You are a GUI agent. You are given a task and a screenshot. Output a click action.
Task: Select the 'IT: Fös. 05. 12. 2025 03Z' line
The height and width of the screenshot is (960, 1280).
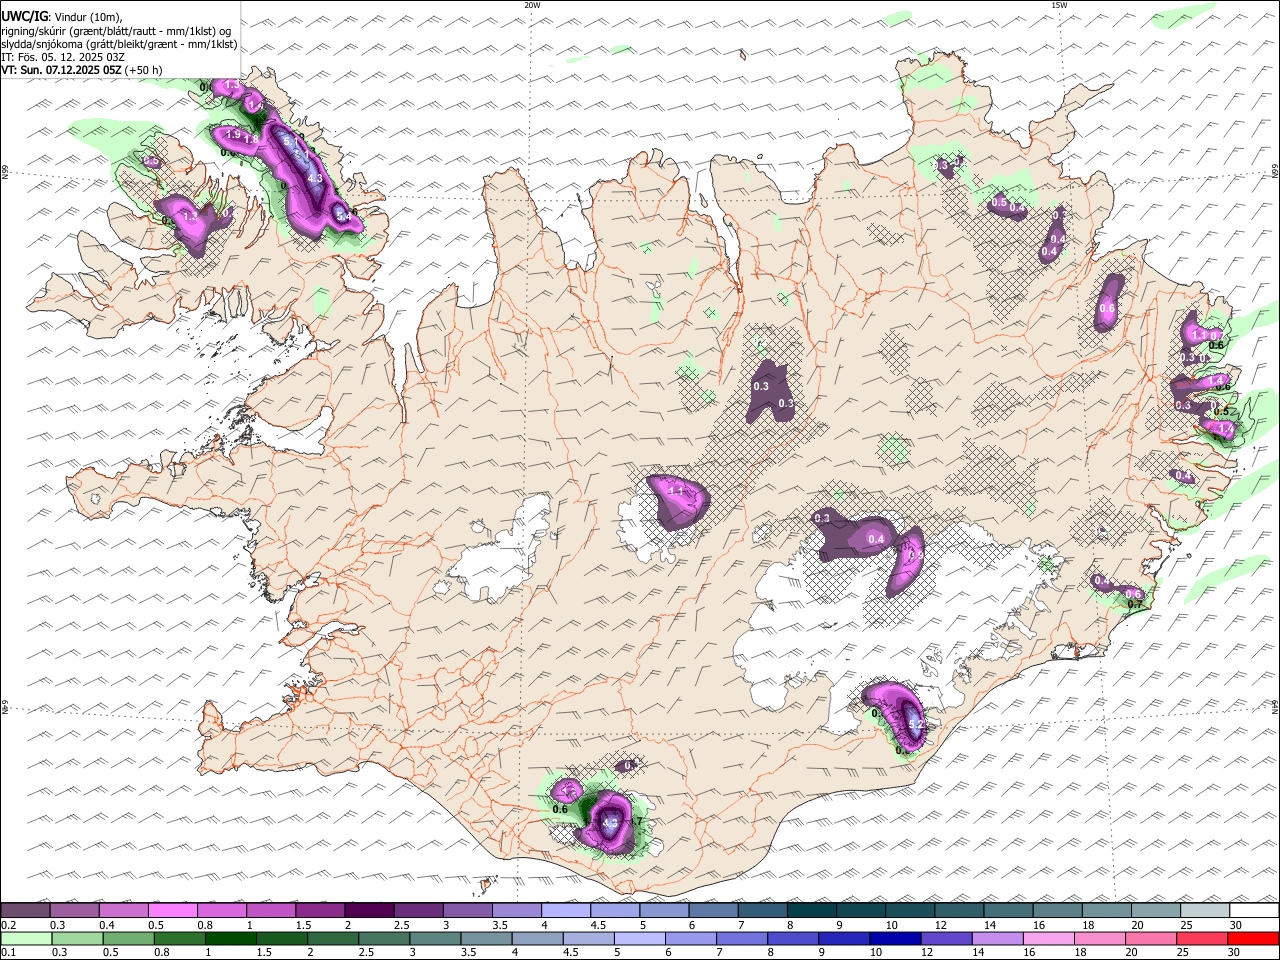63,57
